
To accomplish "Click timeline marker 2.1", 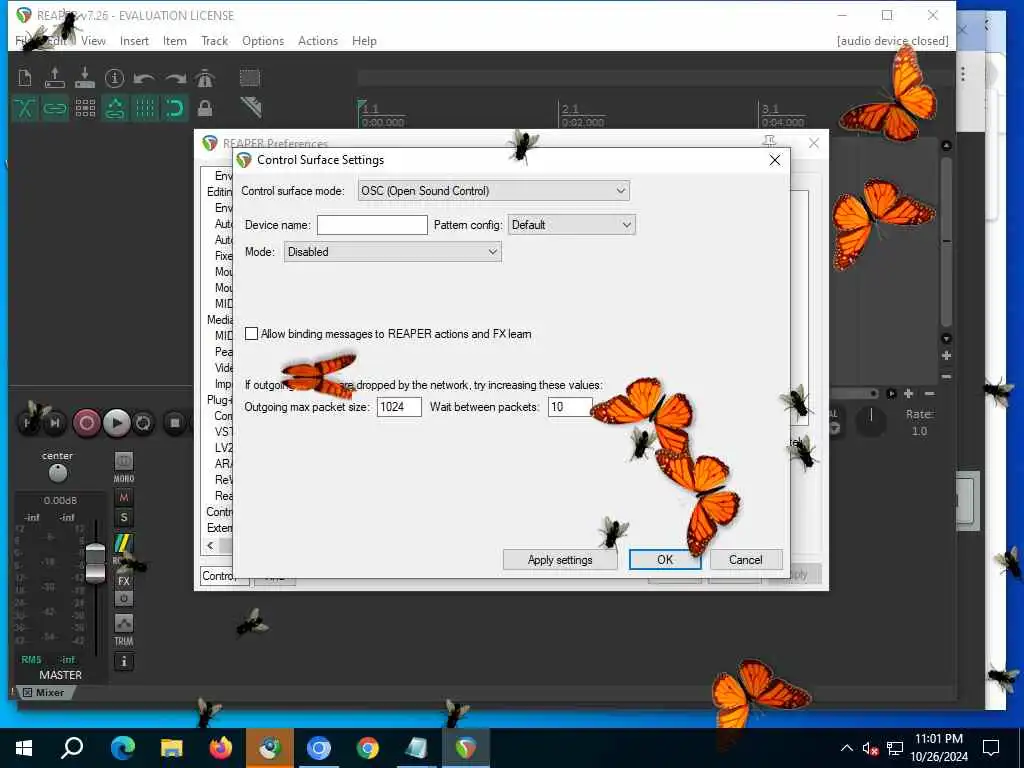I will point(570,108).
